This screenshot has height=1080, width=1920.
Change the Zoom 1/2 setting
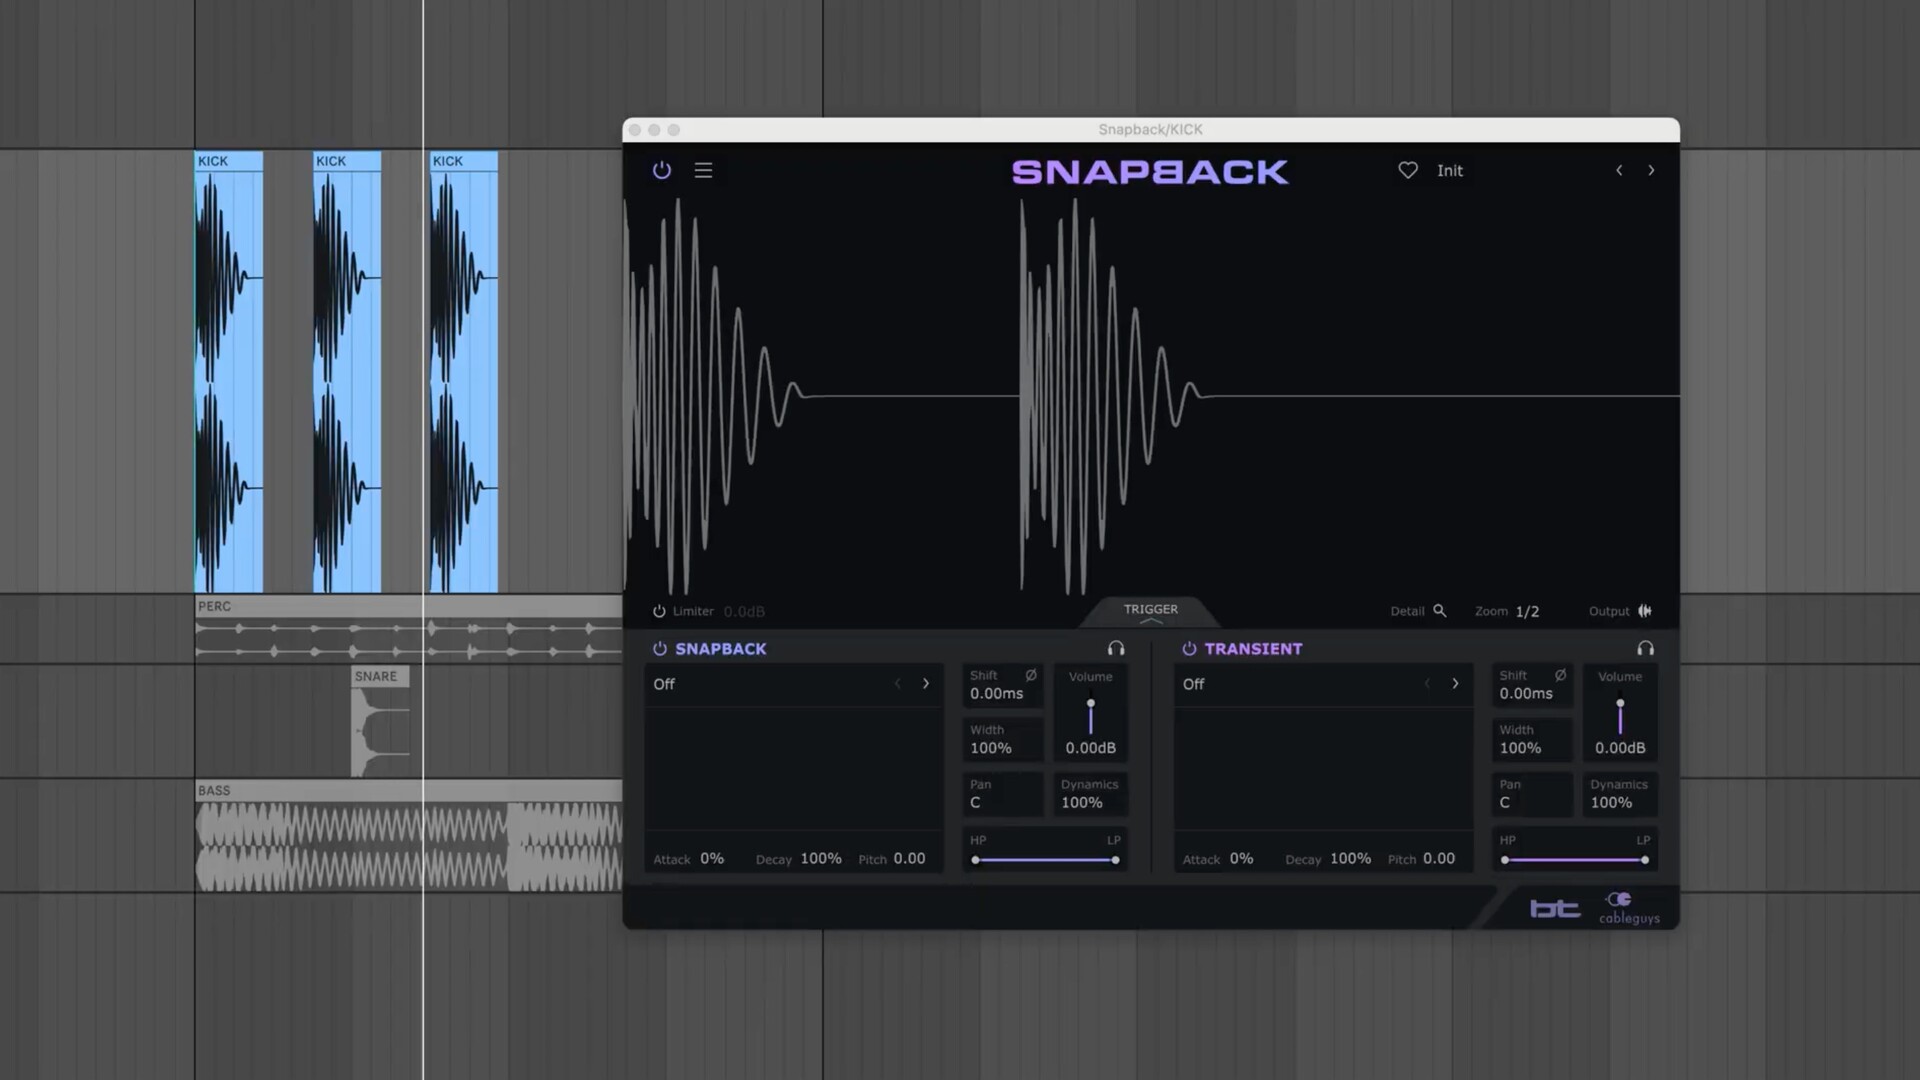coord(1527,611)
